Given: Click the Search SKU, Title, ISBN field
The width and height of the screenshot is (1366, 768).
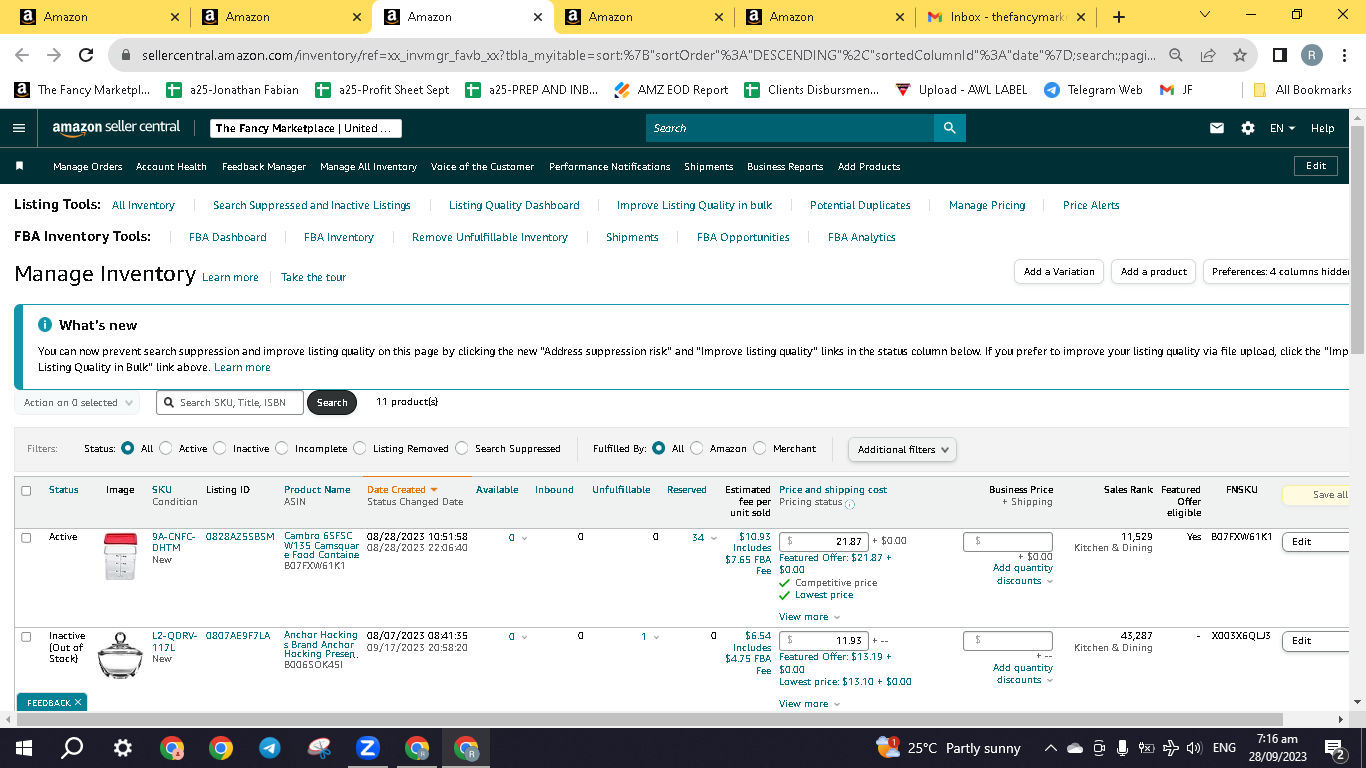Looking at the screenshot, I should pos(230,403).
